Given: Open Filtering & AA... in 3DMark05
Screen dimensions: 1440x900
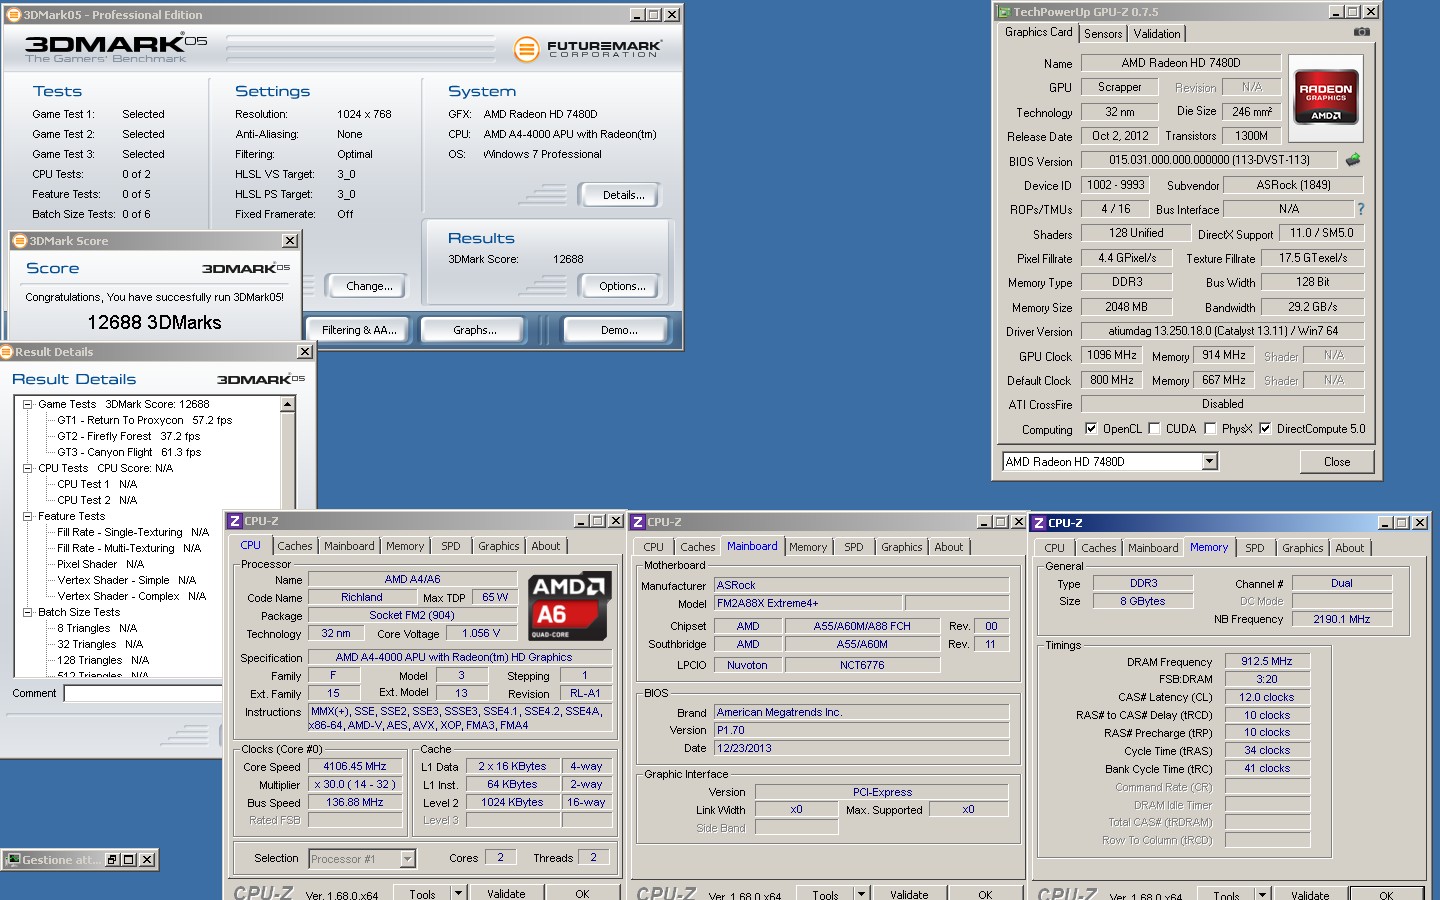Looking at the screenshot, I should 359,330.
